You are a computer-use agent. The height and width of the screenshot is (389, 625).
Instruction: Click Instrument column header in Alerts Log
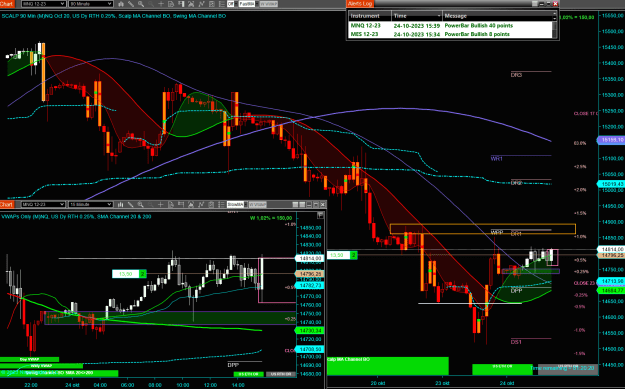pos(370,16)
